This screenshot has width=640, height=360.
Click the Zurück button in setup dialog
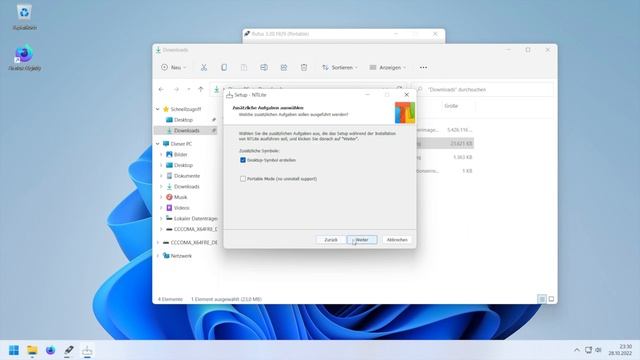pyautogui.click(x=331, y=240)
